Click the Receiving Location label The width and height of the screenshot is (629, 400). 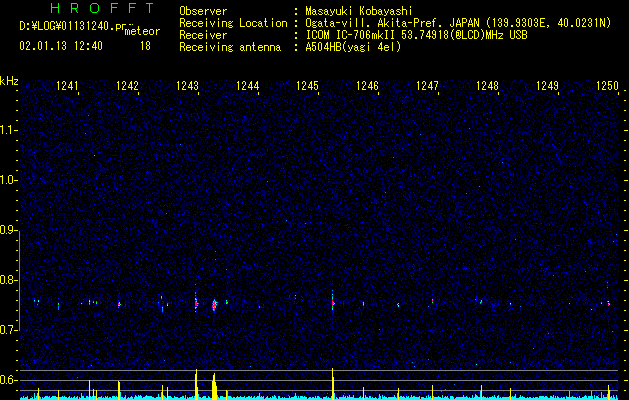click(233, 23)
